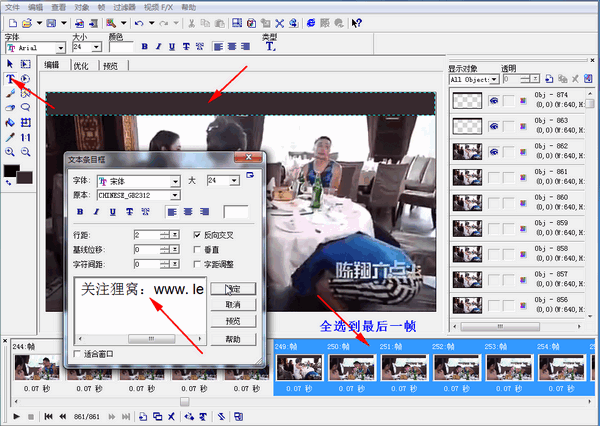Viewport: 600px width, 426px height.
Task: Expand the Open icon dropdown arrow
Action: 39,23
